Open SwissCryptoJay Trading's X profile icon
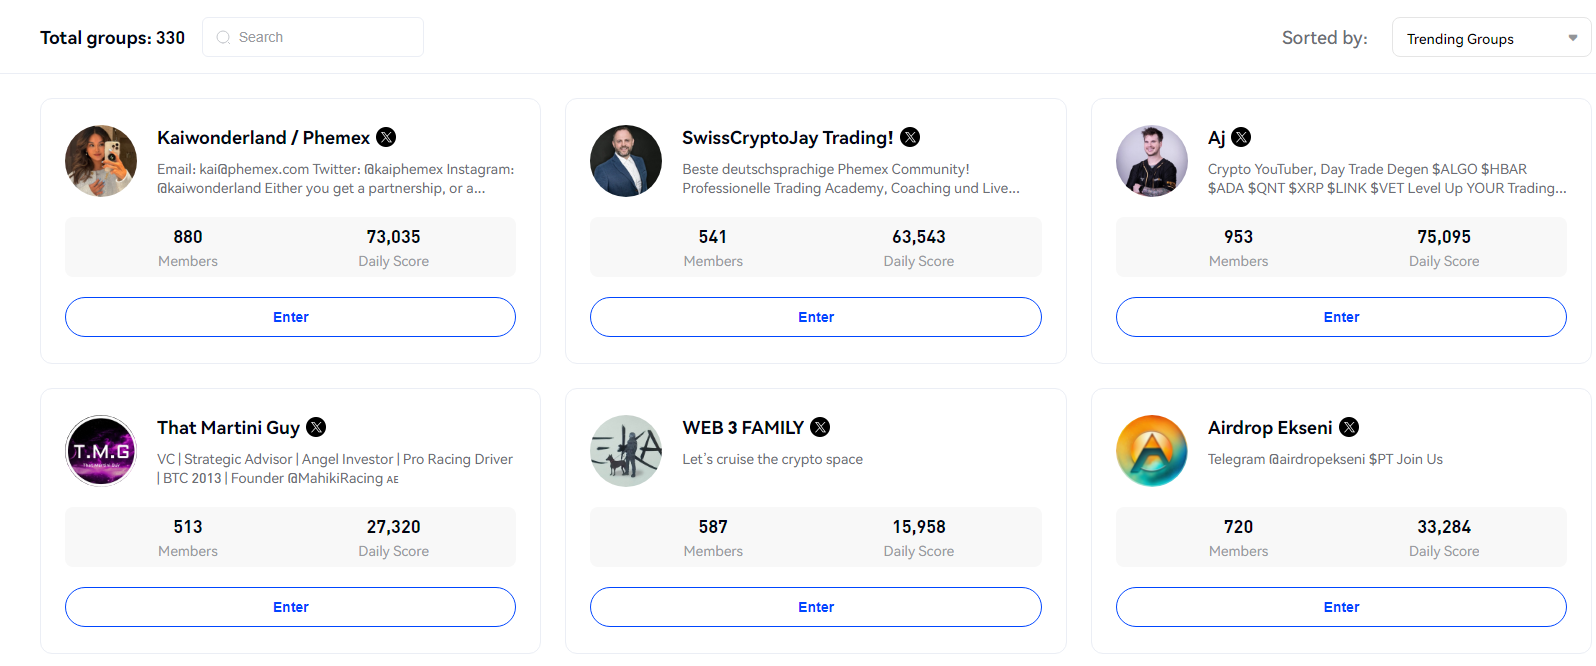Screen dimensions: 1596x666 click(x=910, y=137)
